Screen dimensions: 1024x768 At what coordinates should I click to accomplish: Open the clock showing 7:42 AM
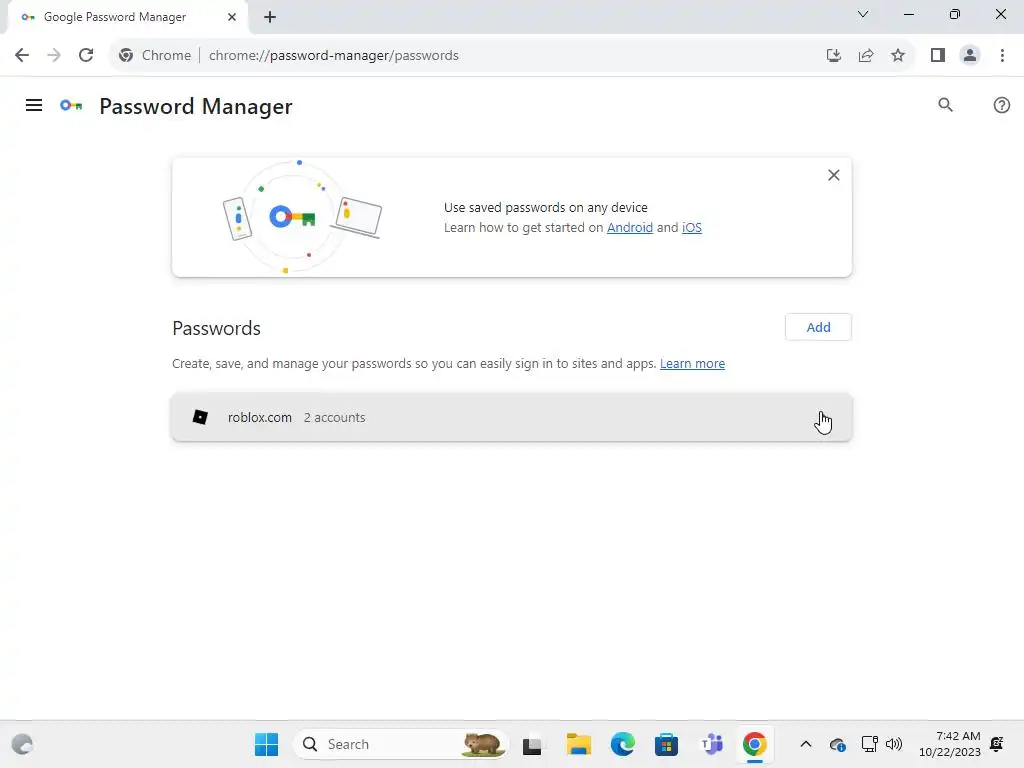point(950,744)
